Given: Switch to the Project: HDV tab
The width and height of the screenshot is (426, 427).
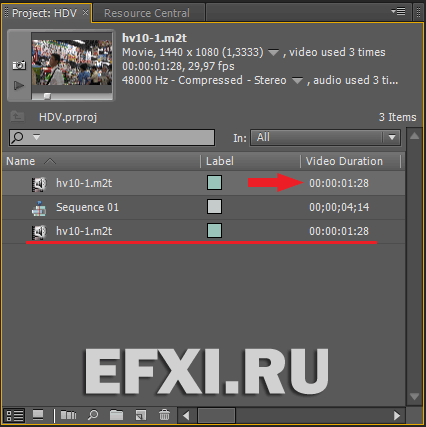Looking at the screenshot, I should pos(44,13).
